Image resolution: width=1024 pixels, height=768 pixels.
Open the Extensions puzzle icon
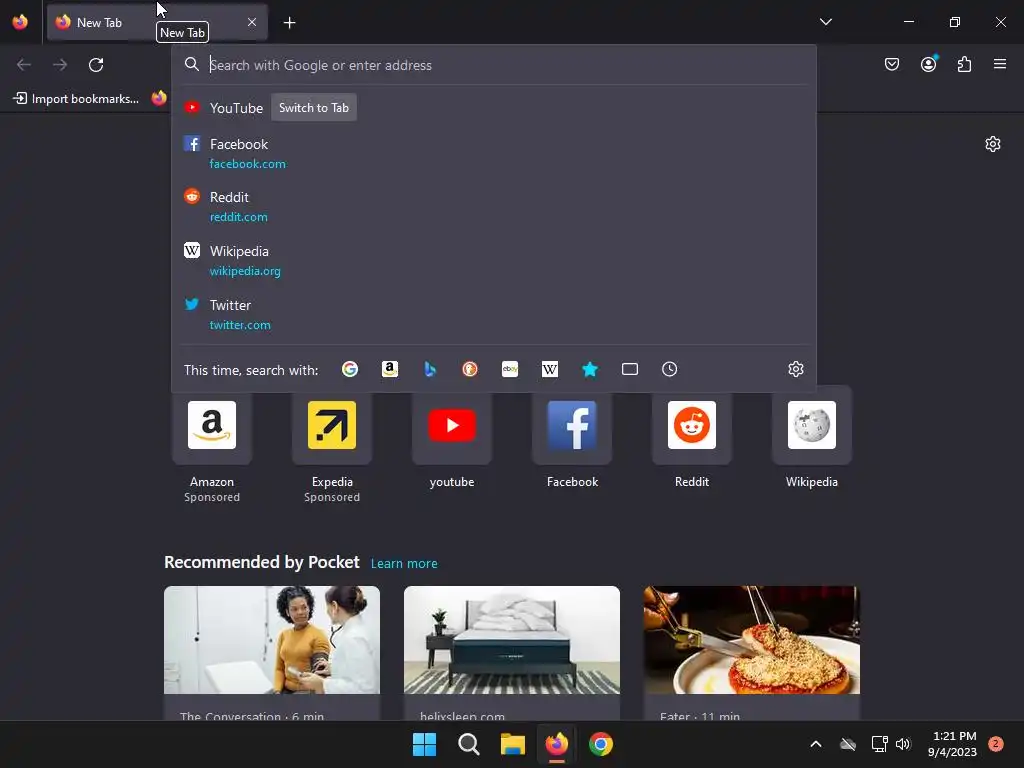pos(964,64)
